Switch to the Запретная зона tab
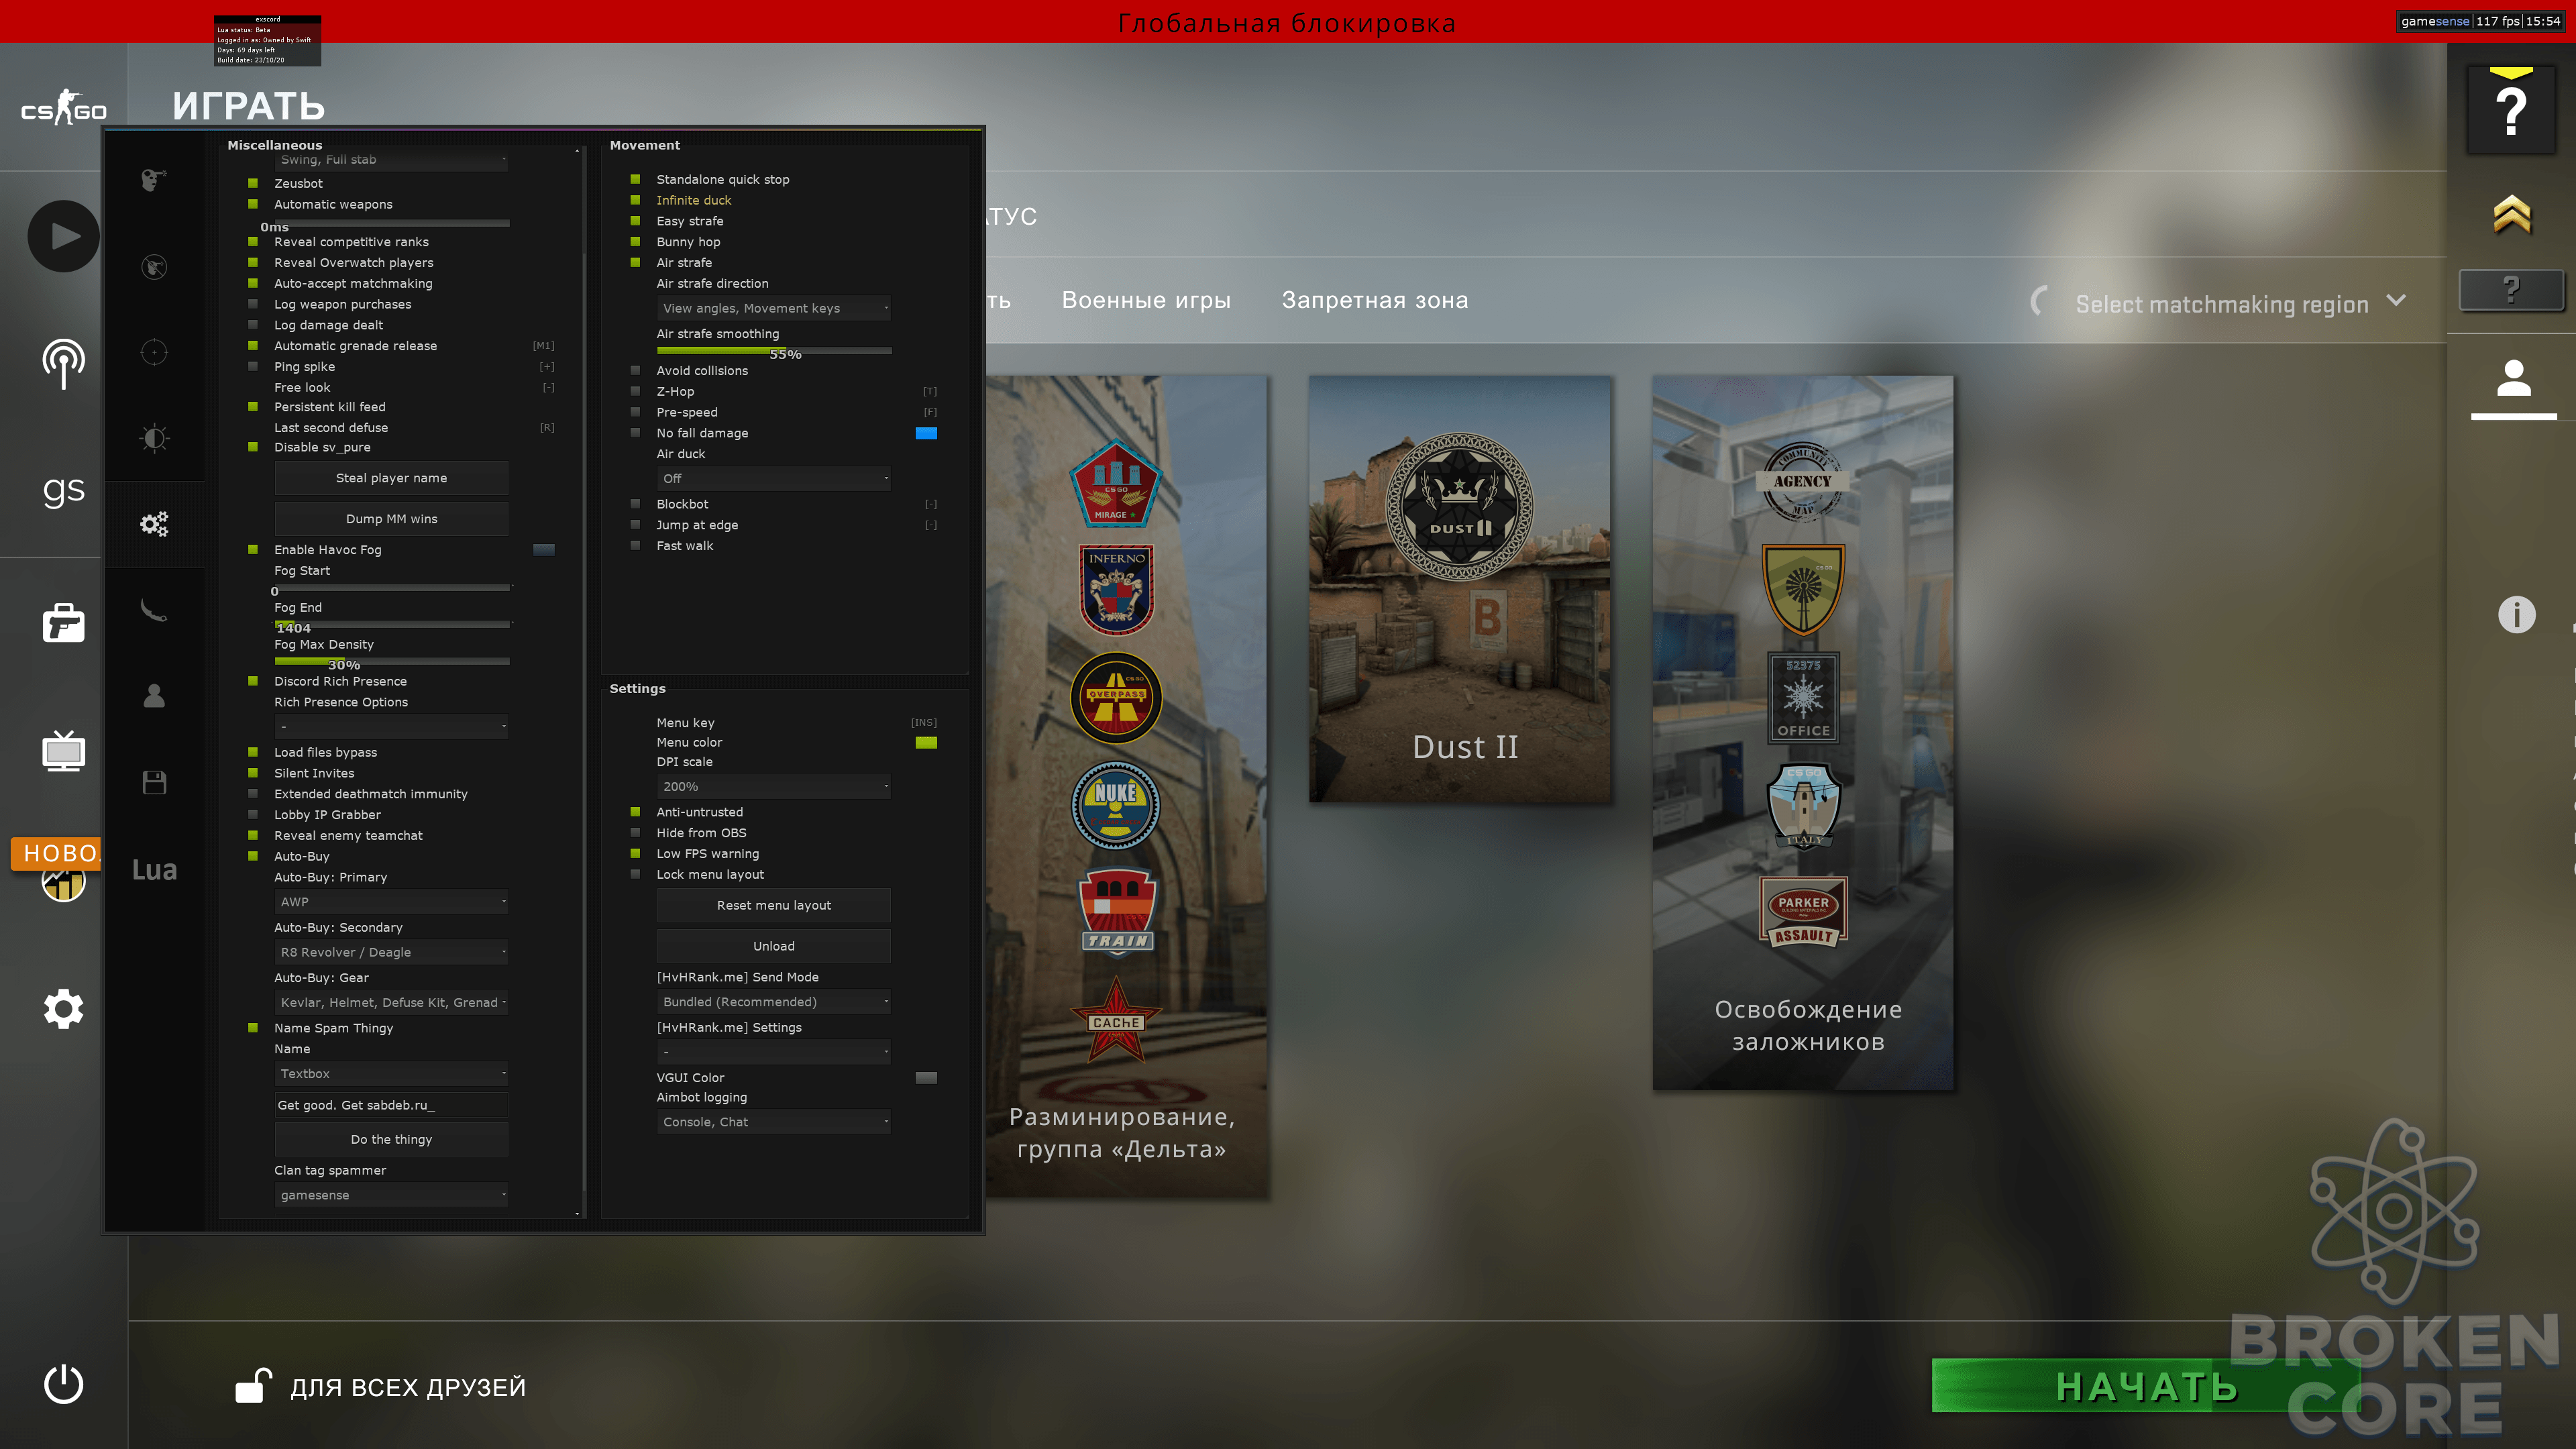This screenshot has width=2576, height=1449. (1375, 300)
